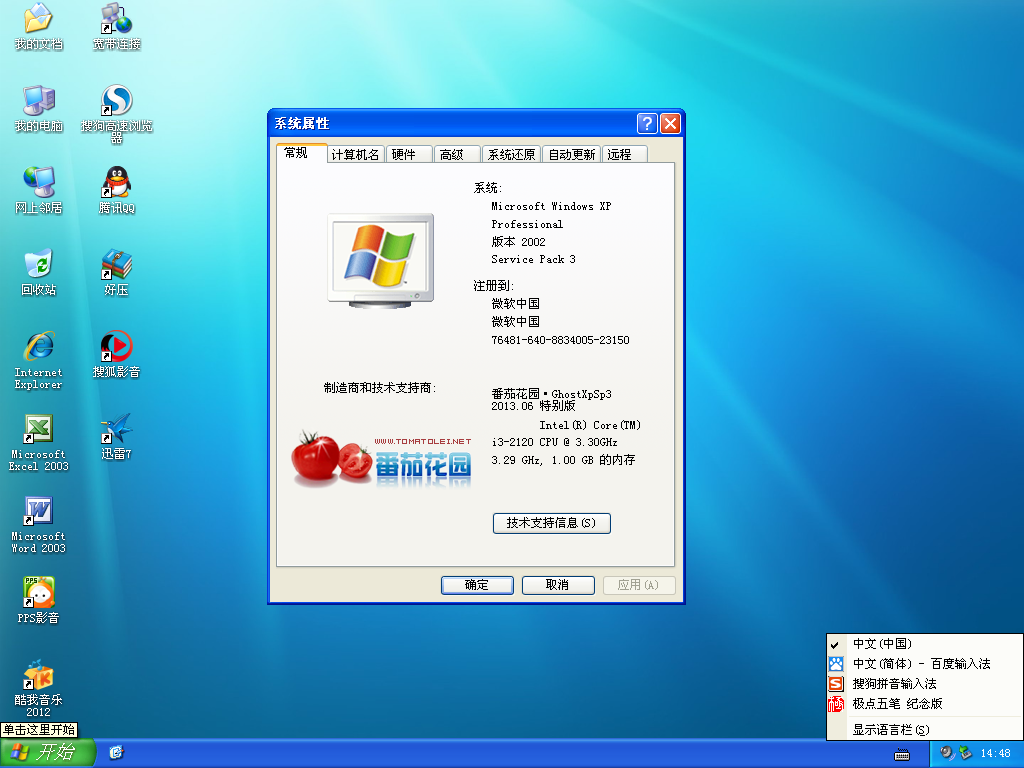Click the help question mark button in 系统属性
The height and width of the screenshot is (768, 1024).
coord(647,123)
